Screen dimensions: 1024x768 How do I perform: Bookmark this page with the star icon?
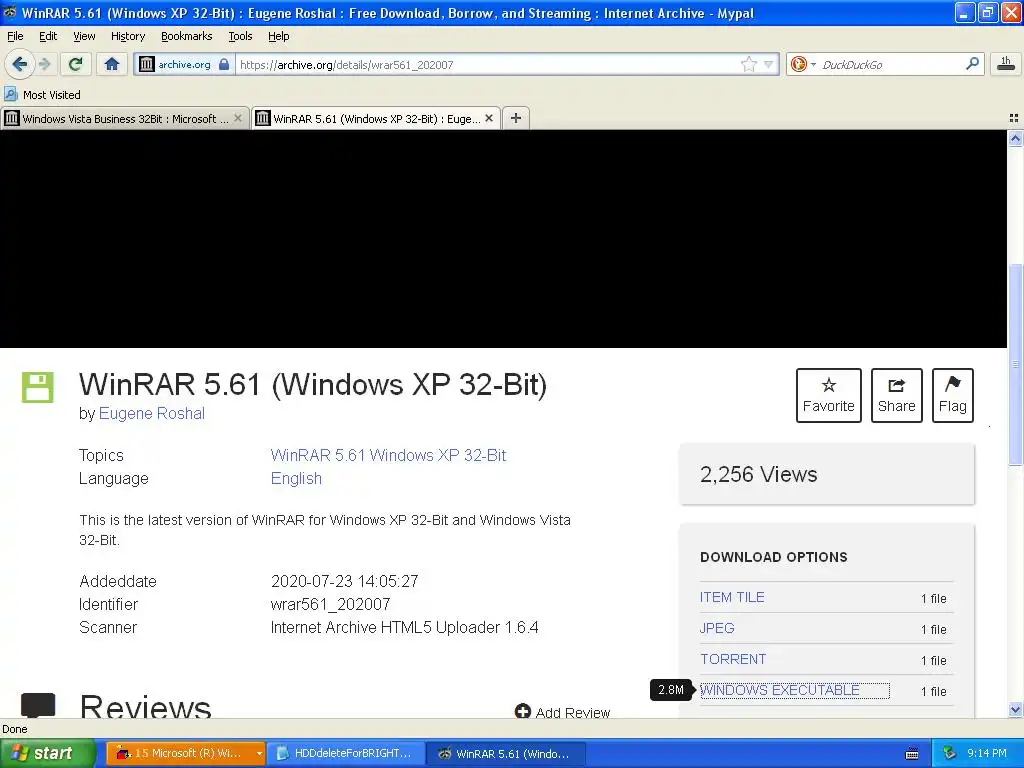[748, 64]
